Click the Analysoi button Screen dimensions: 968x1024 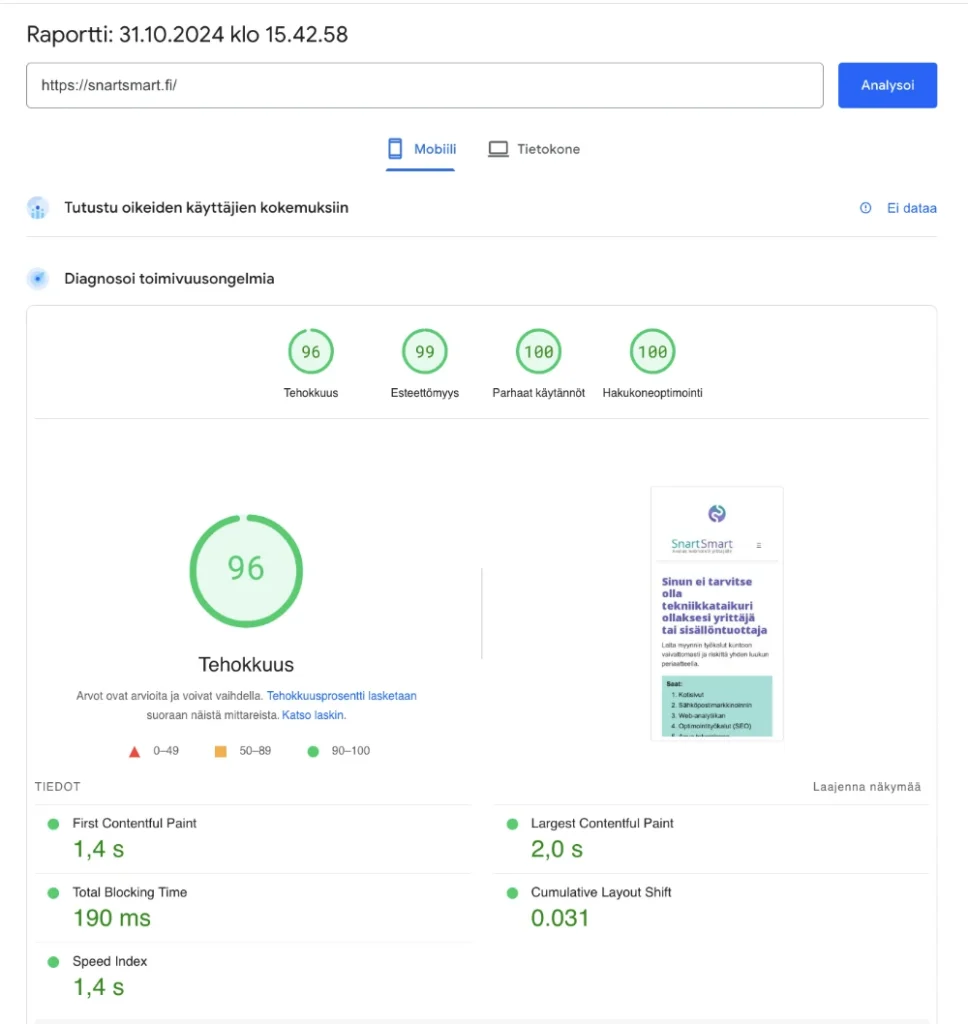click(887, 85)
